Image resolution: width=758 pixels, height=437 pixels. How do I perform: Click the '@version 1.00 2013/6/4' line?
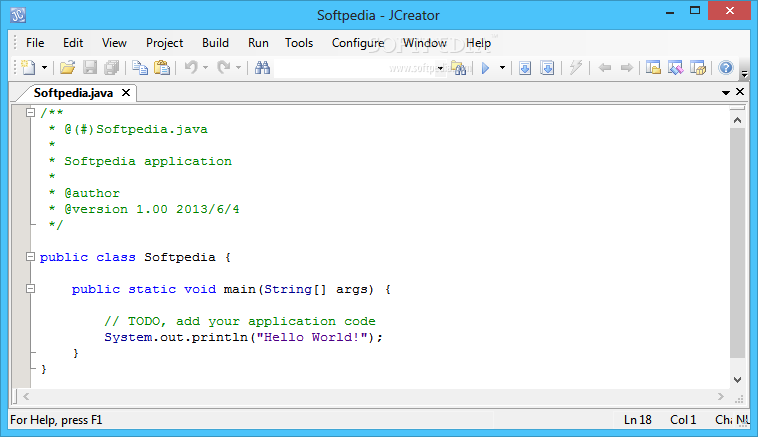pyautogui.click(x=152, y=209)
